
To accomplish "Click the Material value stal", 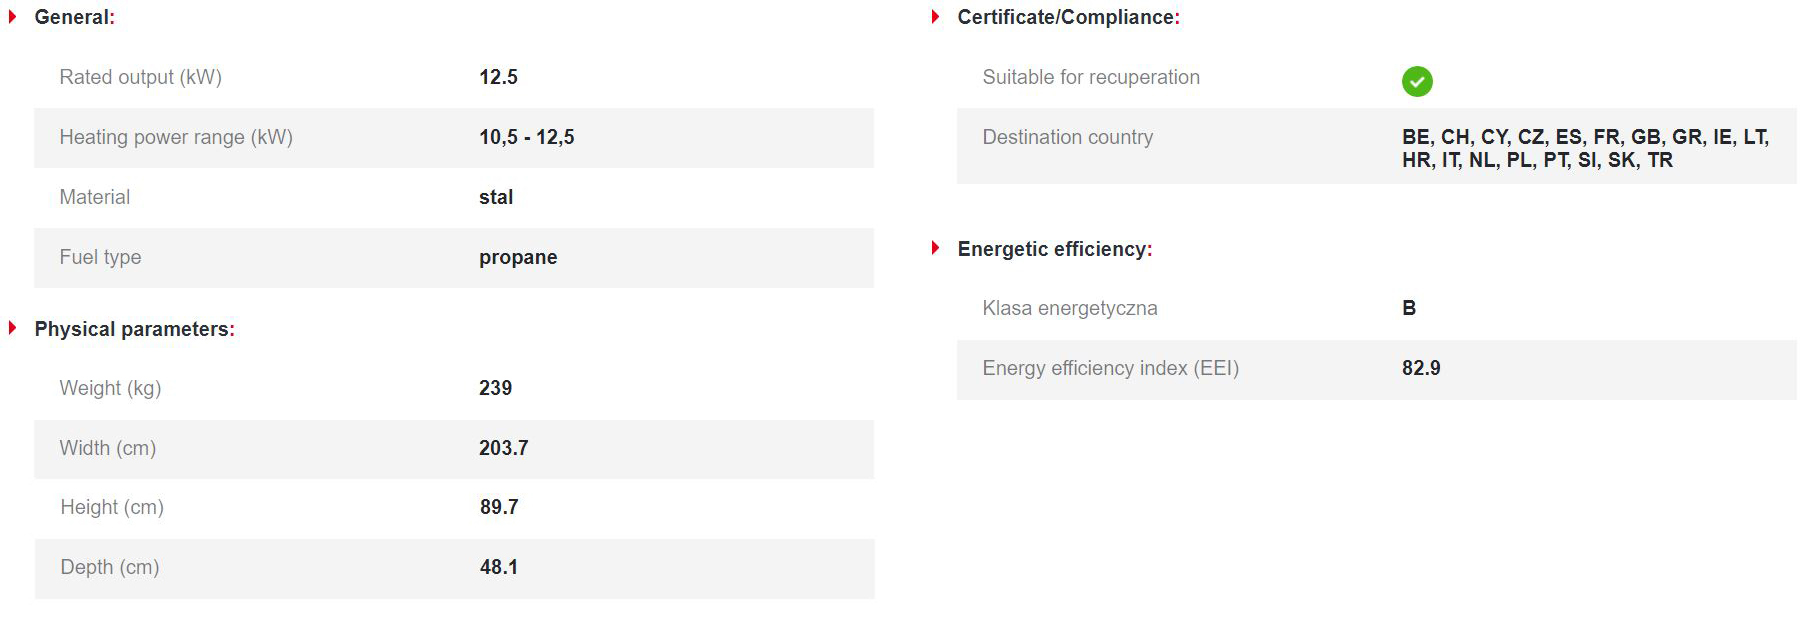I will (x=496, y=197).
